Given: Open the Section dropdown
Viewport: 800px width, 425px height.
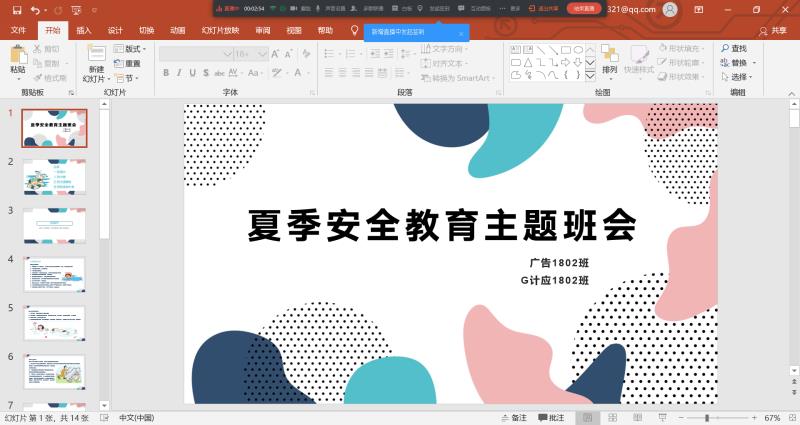Looking at the screenshot, I should pyautogui.click(x=126, y=78).
